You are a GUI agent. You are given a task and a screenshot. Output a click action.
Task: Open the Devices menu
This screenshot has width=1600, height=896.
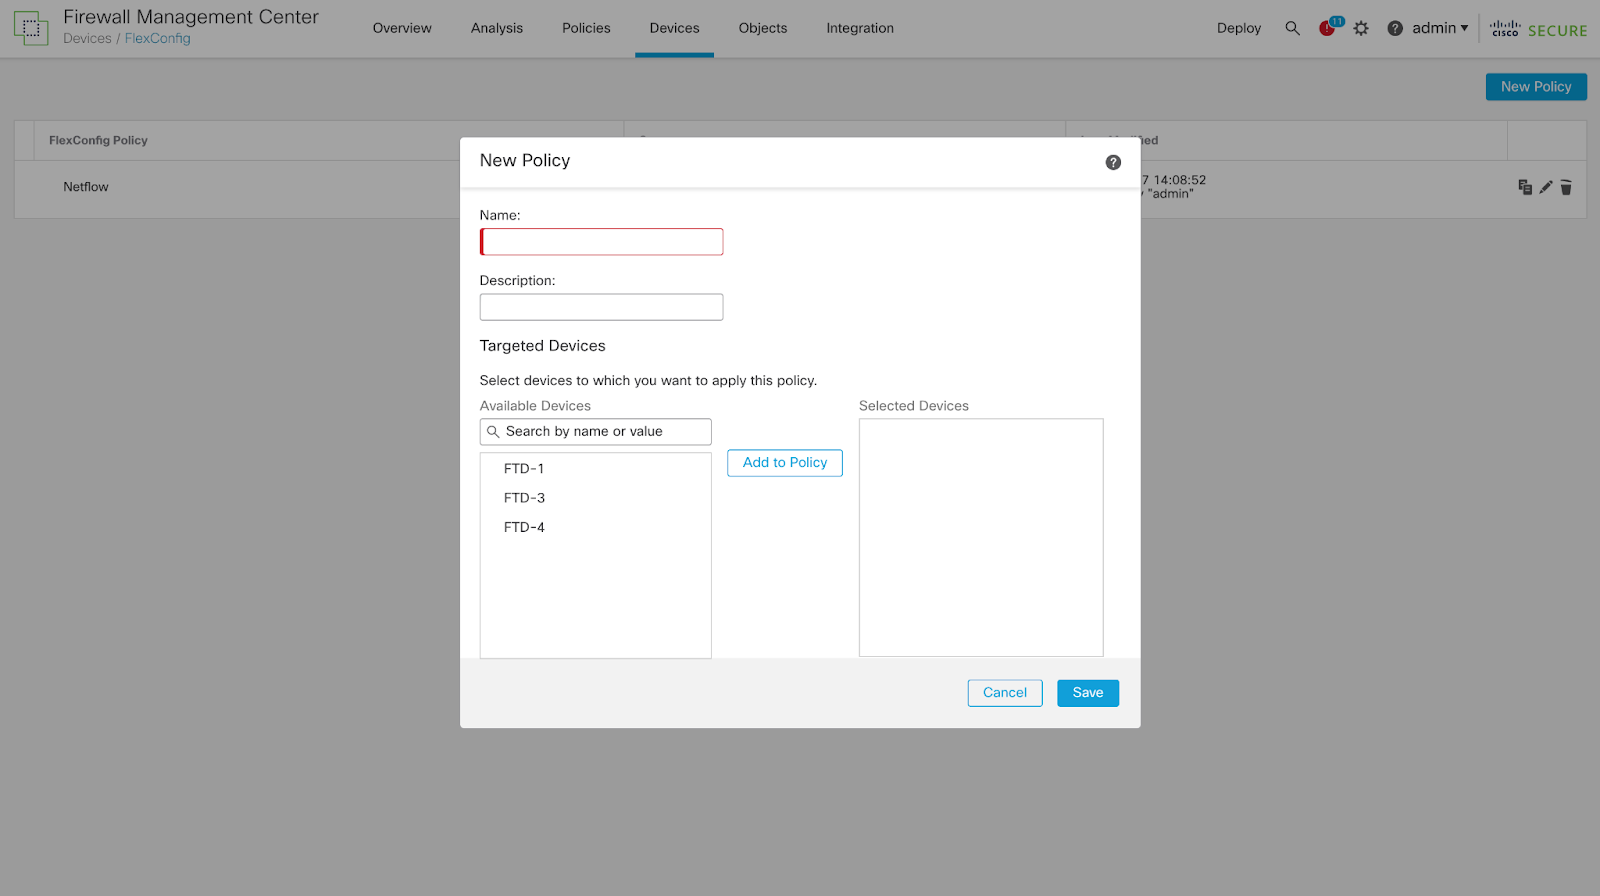(675, 28)
